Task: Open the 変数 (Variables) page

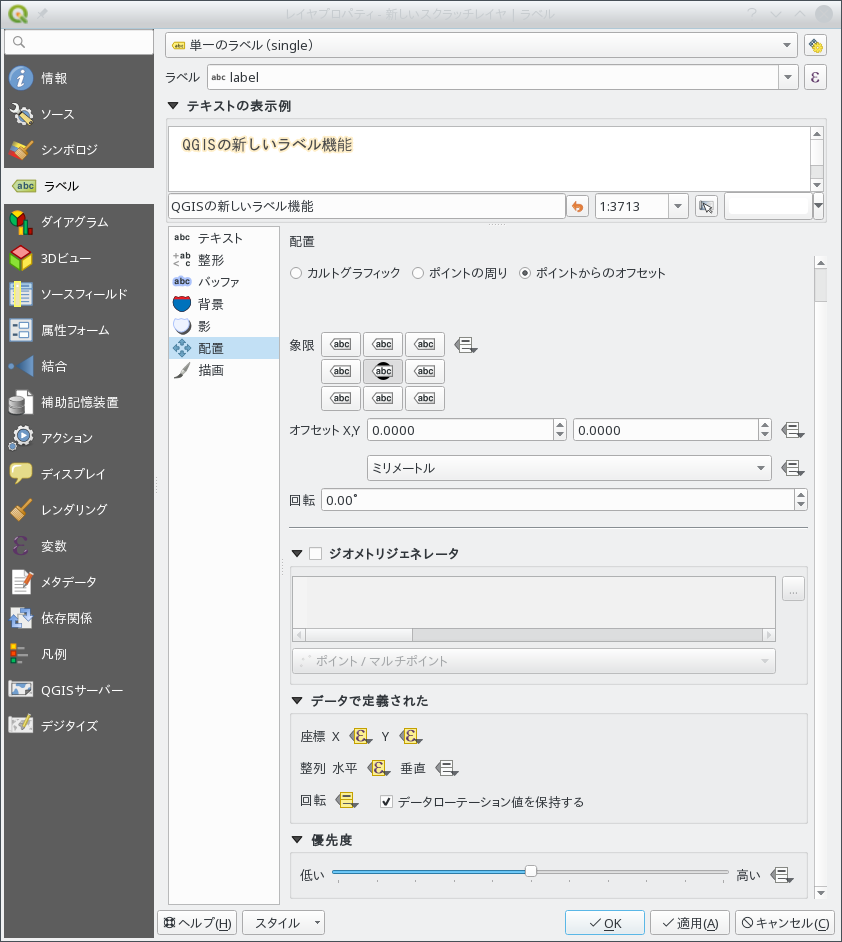Action: point(79,545)
